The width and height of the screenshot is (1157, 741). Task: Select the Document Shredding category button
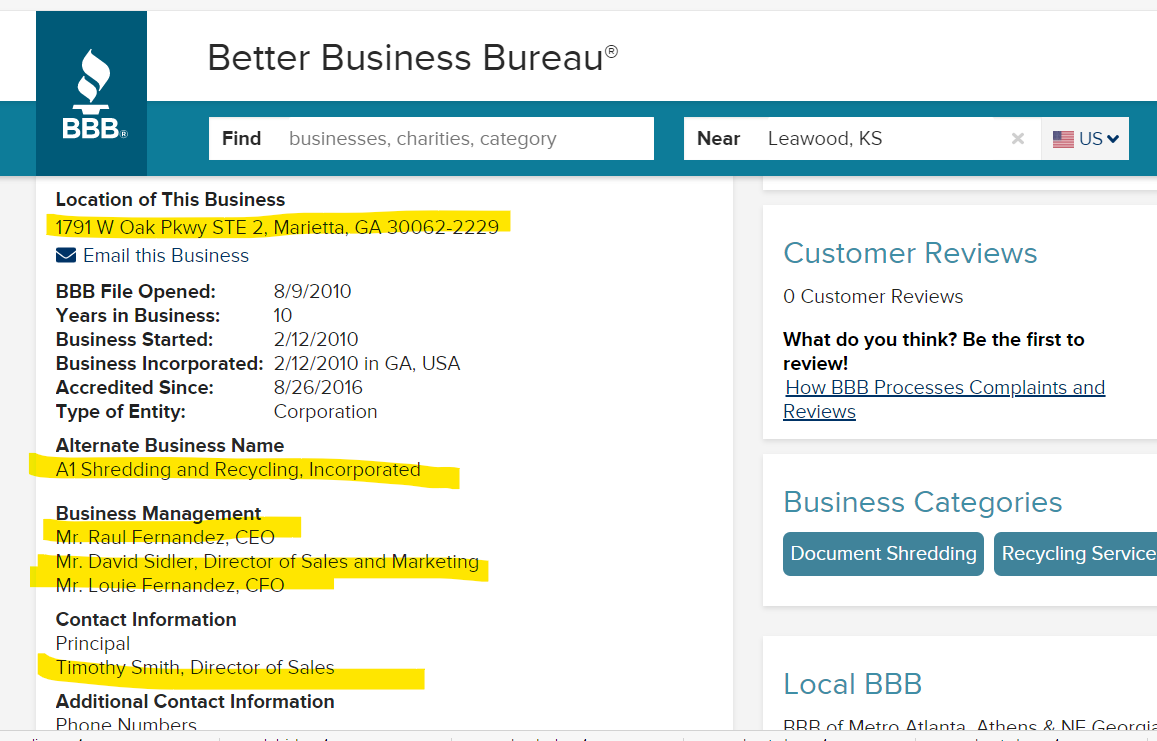[x=883, y=554]
